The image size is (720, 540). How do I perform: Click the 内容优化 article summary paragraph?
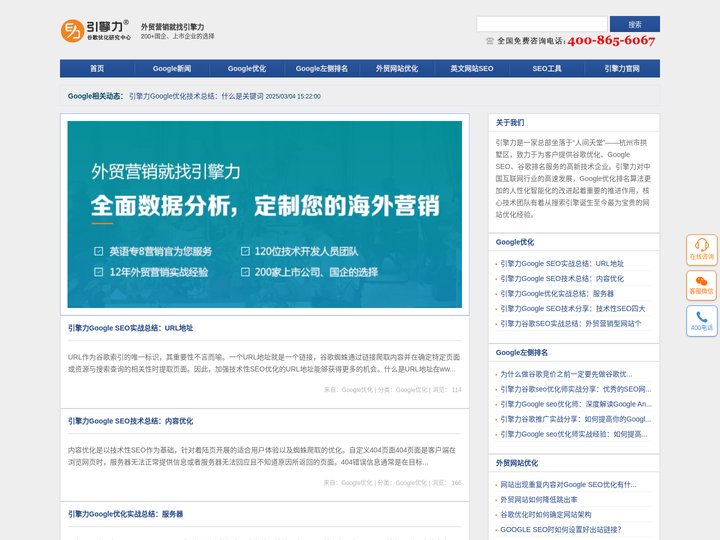(x=262, y=456)
